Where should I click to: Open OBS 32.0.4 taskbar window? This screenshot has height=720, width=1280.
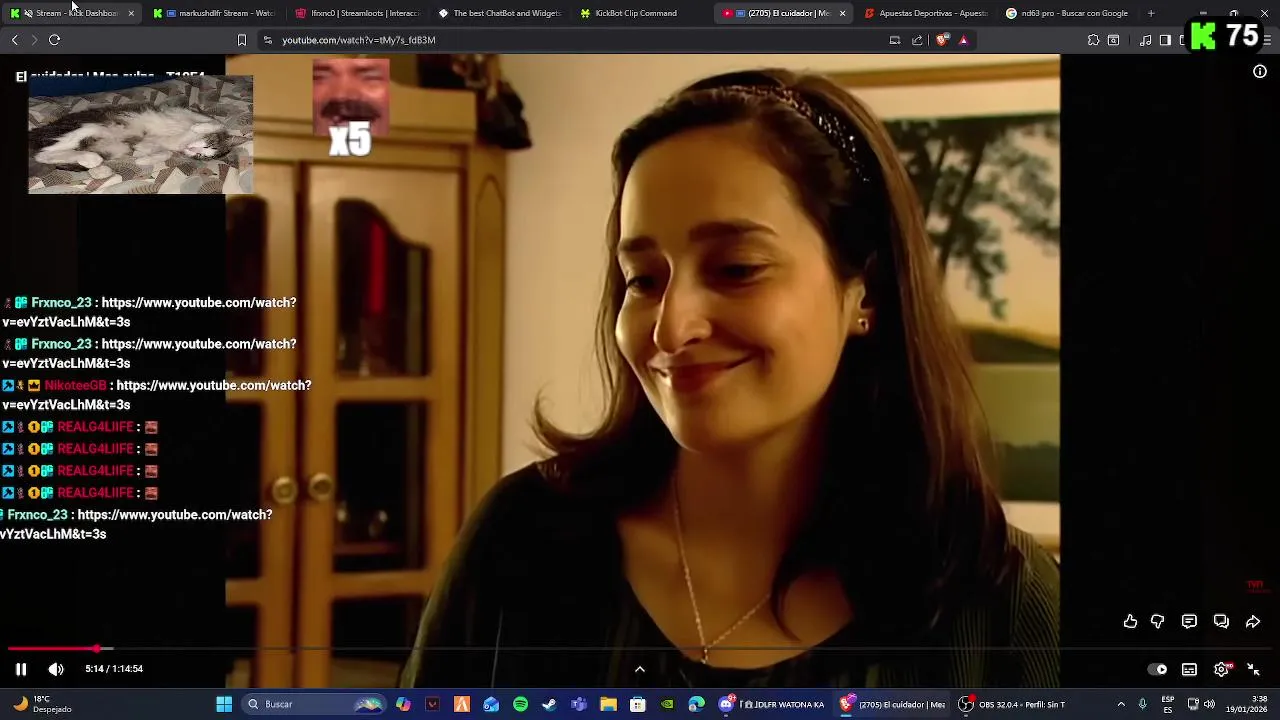[x=1012, y=704]
